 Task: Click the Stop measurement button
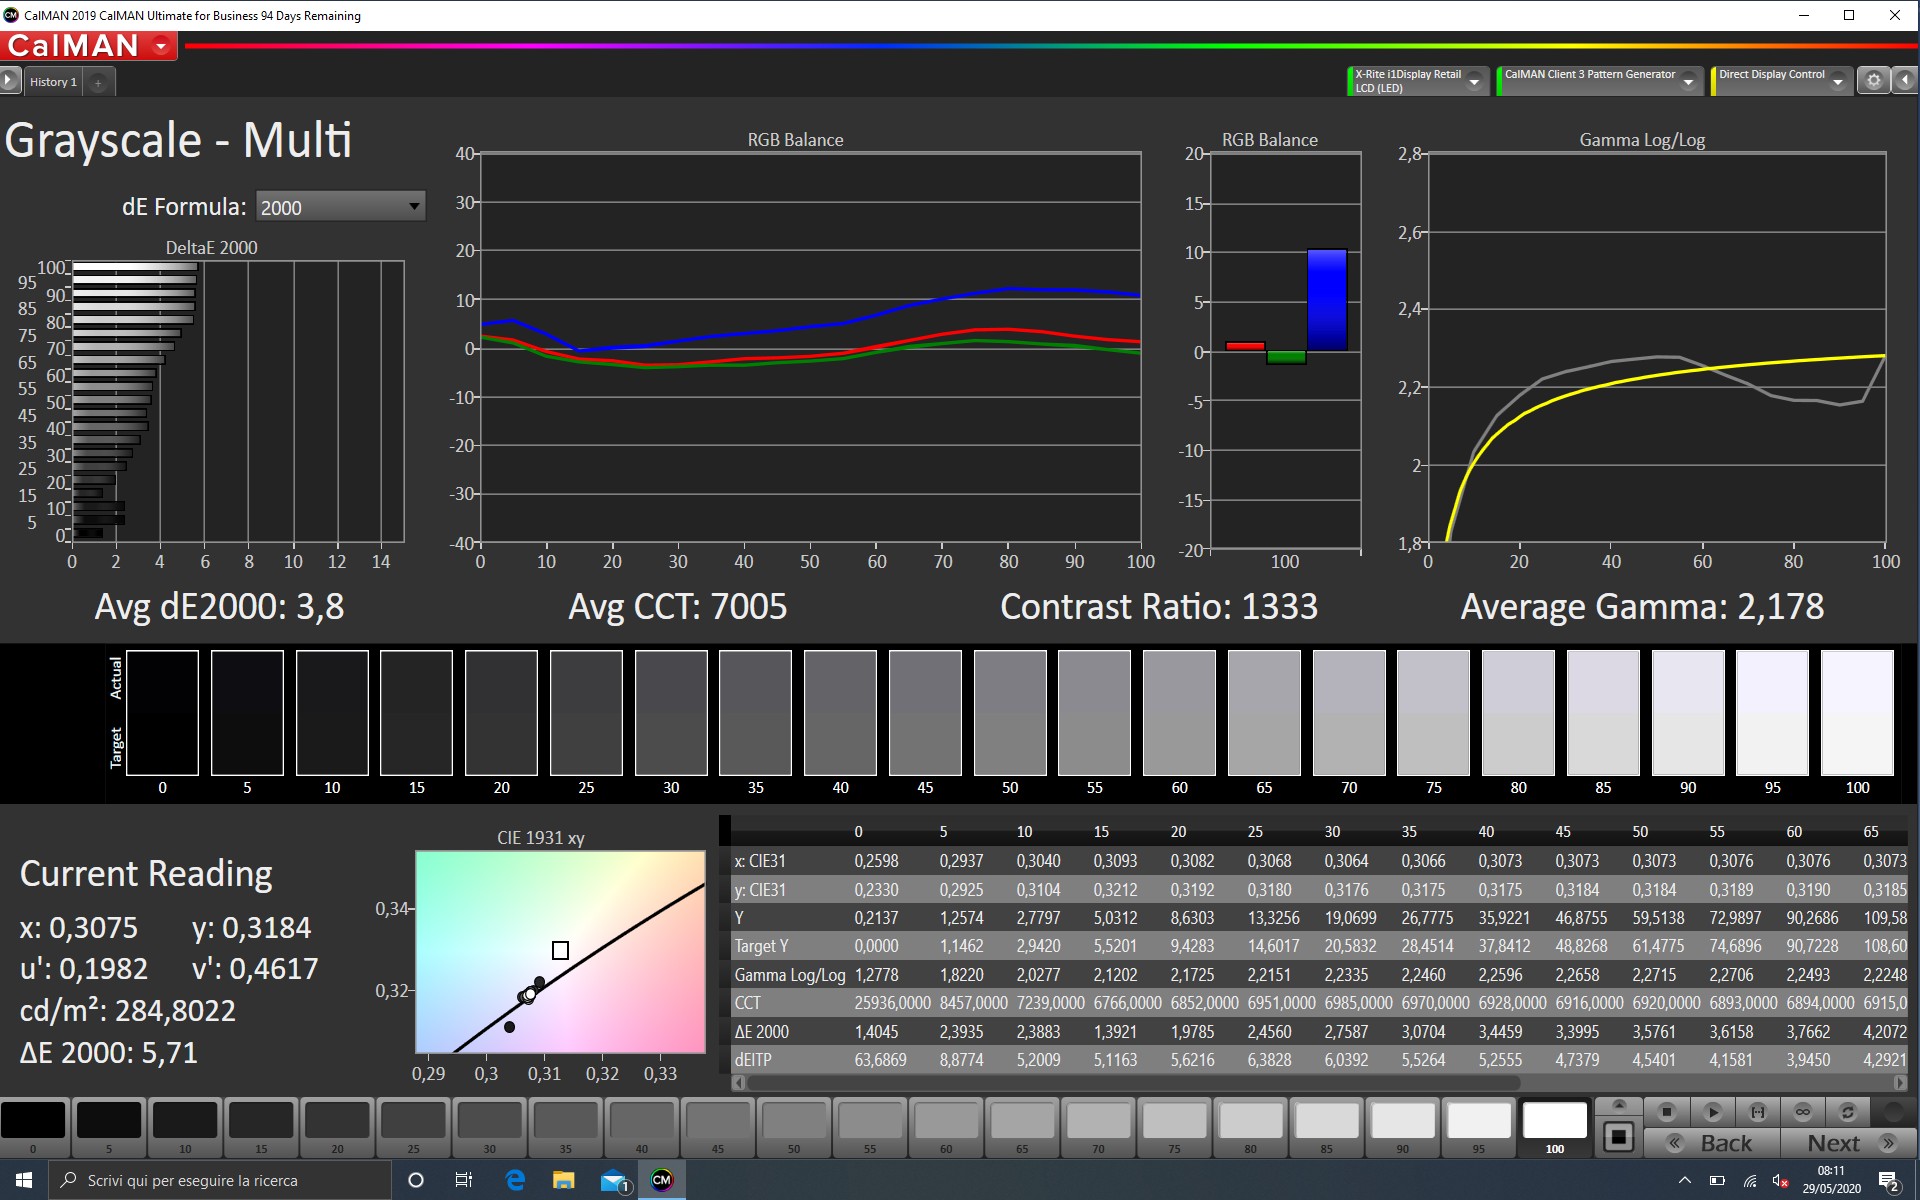[x=1666, y=1112]
